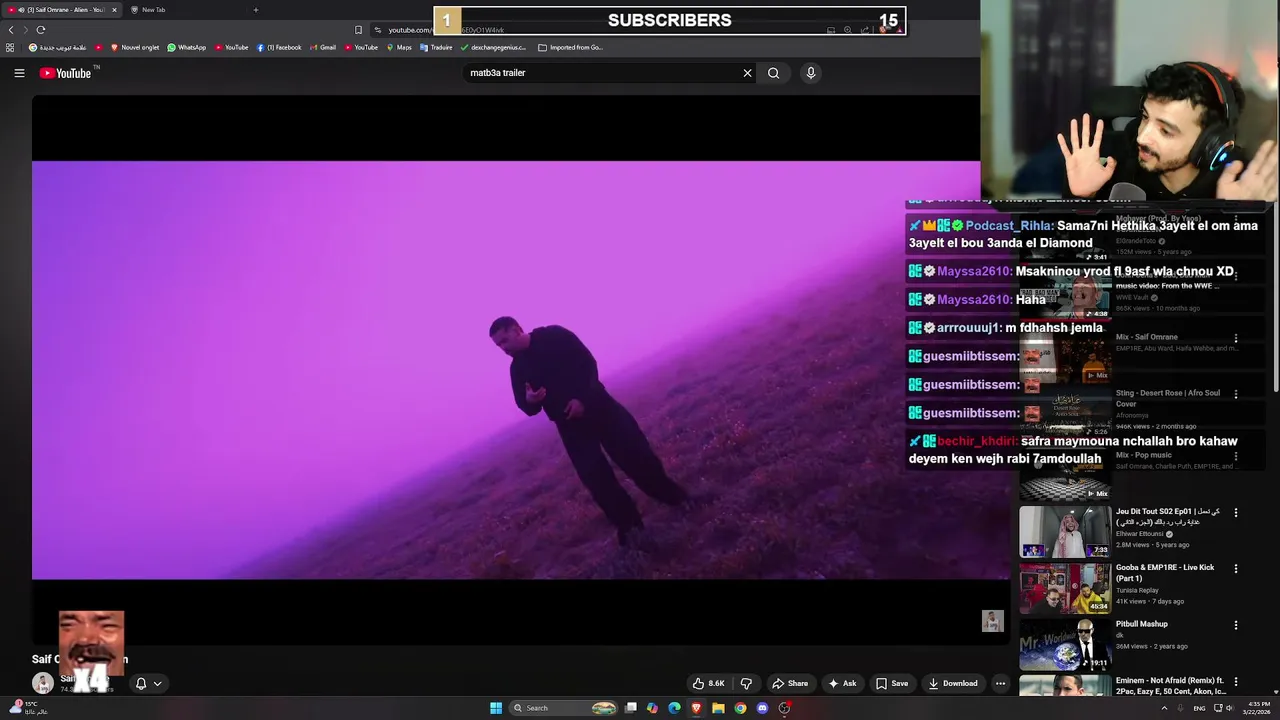The height and width of the screenshot is (720, 1280).
Task: Close the Saif Omrane - Alien tab
Action: click(x=114, y=10)
